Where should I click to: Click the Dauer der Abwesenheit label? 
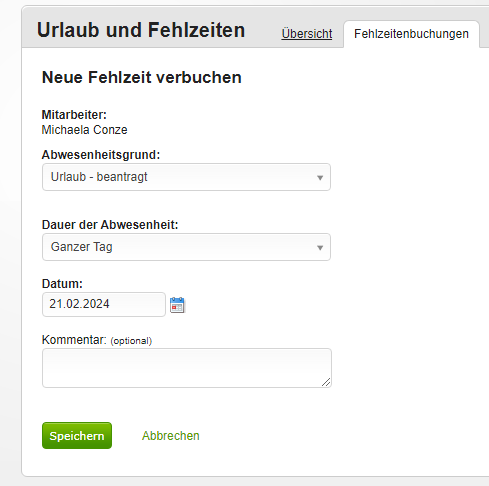[x=110, y=225]
